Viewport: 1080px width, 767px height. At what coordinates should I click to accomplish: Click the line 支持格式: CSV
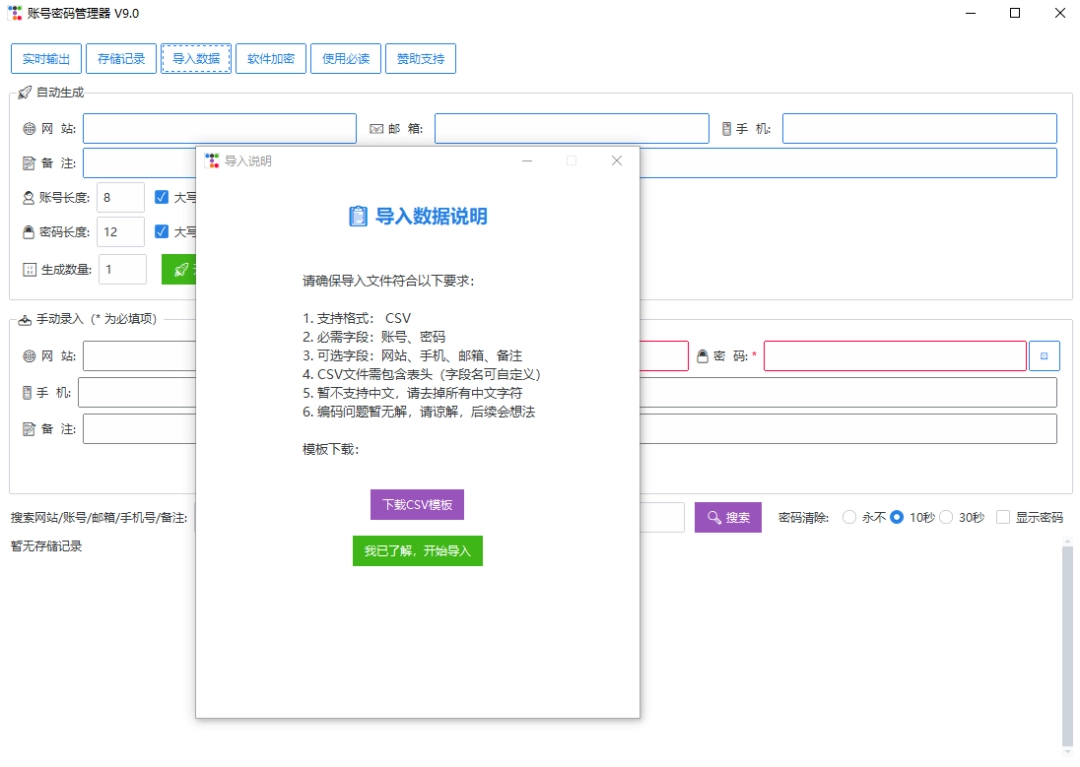pos(357,318)
